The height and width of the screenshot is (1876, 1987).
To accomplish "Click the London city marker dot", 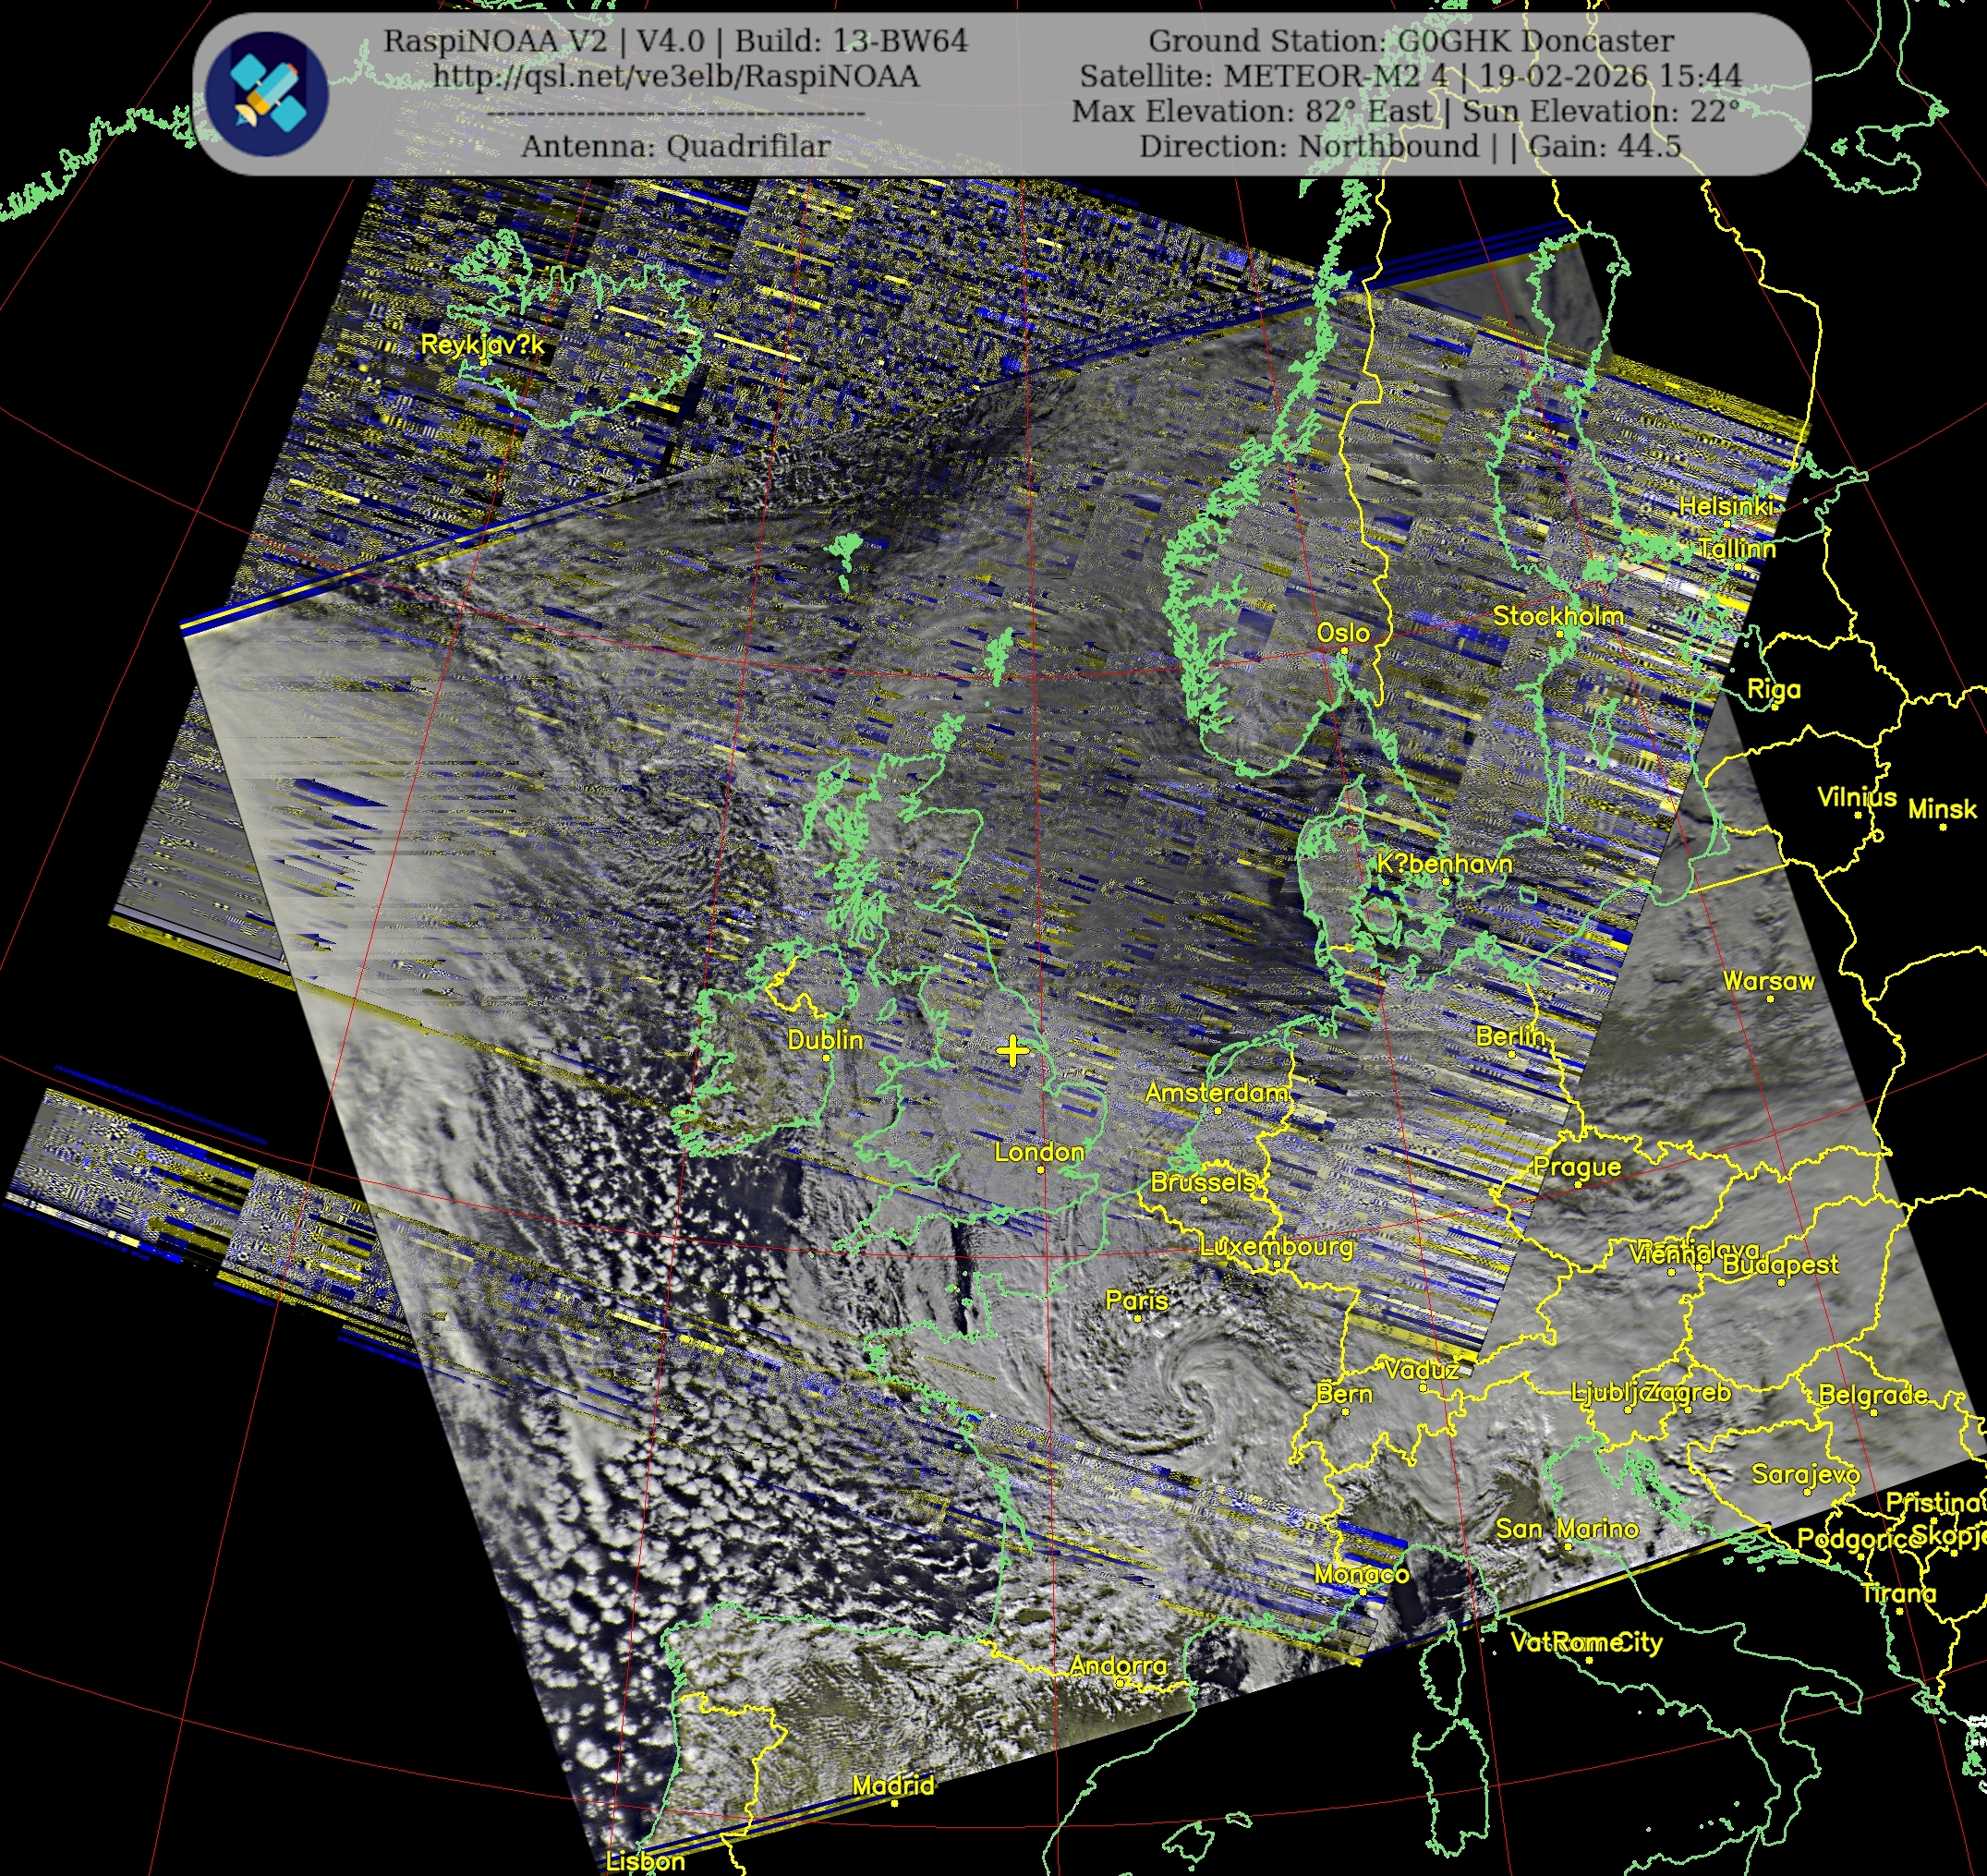I will tap(1040, 1169).
